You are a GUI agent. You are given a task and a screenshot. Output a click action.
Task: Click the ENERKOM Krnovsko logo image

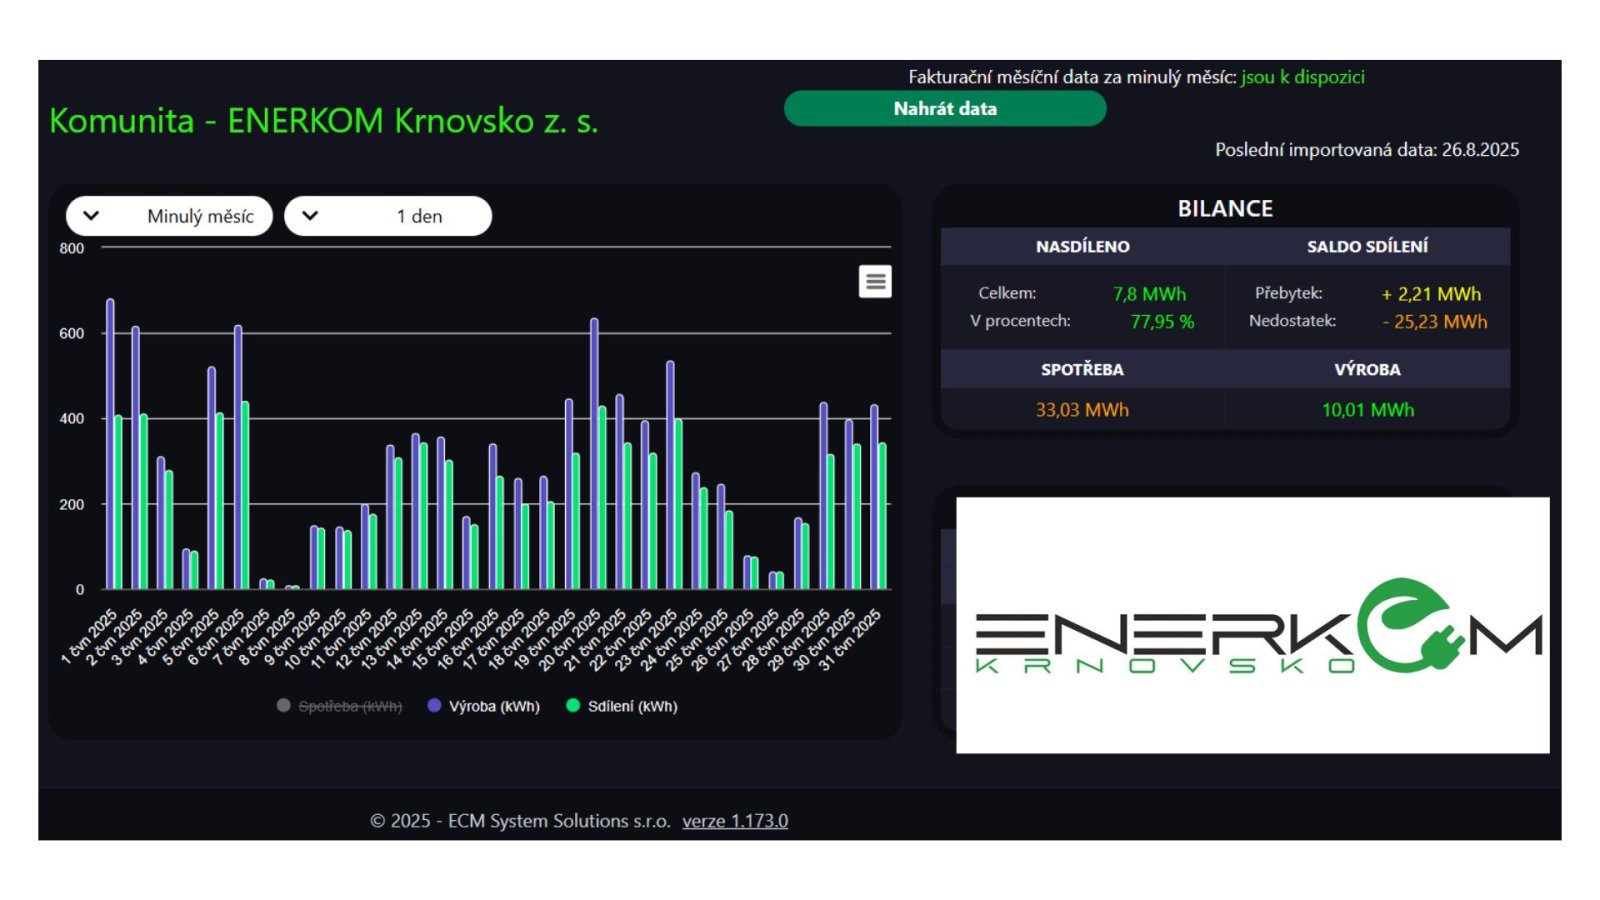coord(1252,625)
